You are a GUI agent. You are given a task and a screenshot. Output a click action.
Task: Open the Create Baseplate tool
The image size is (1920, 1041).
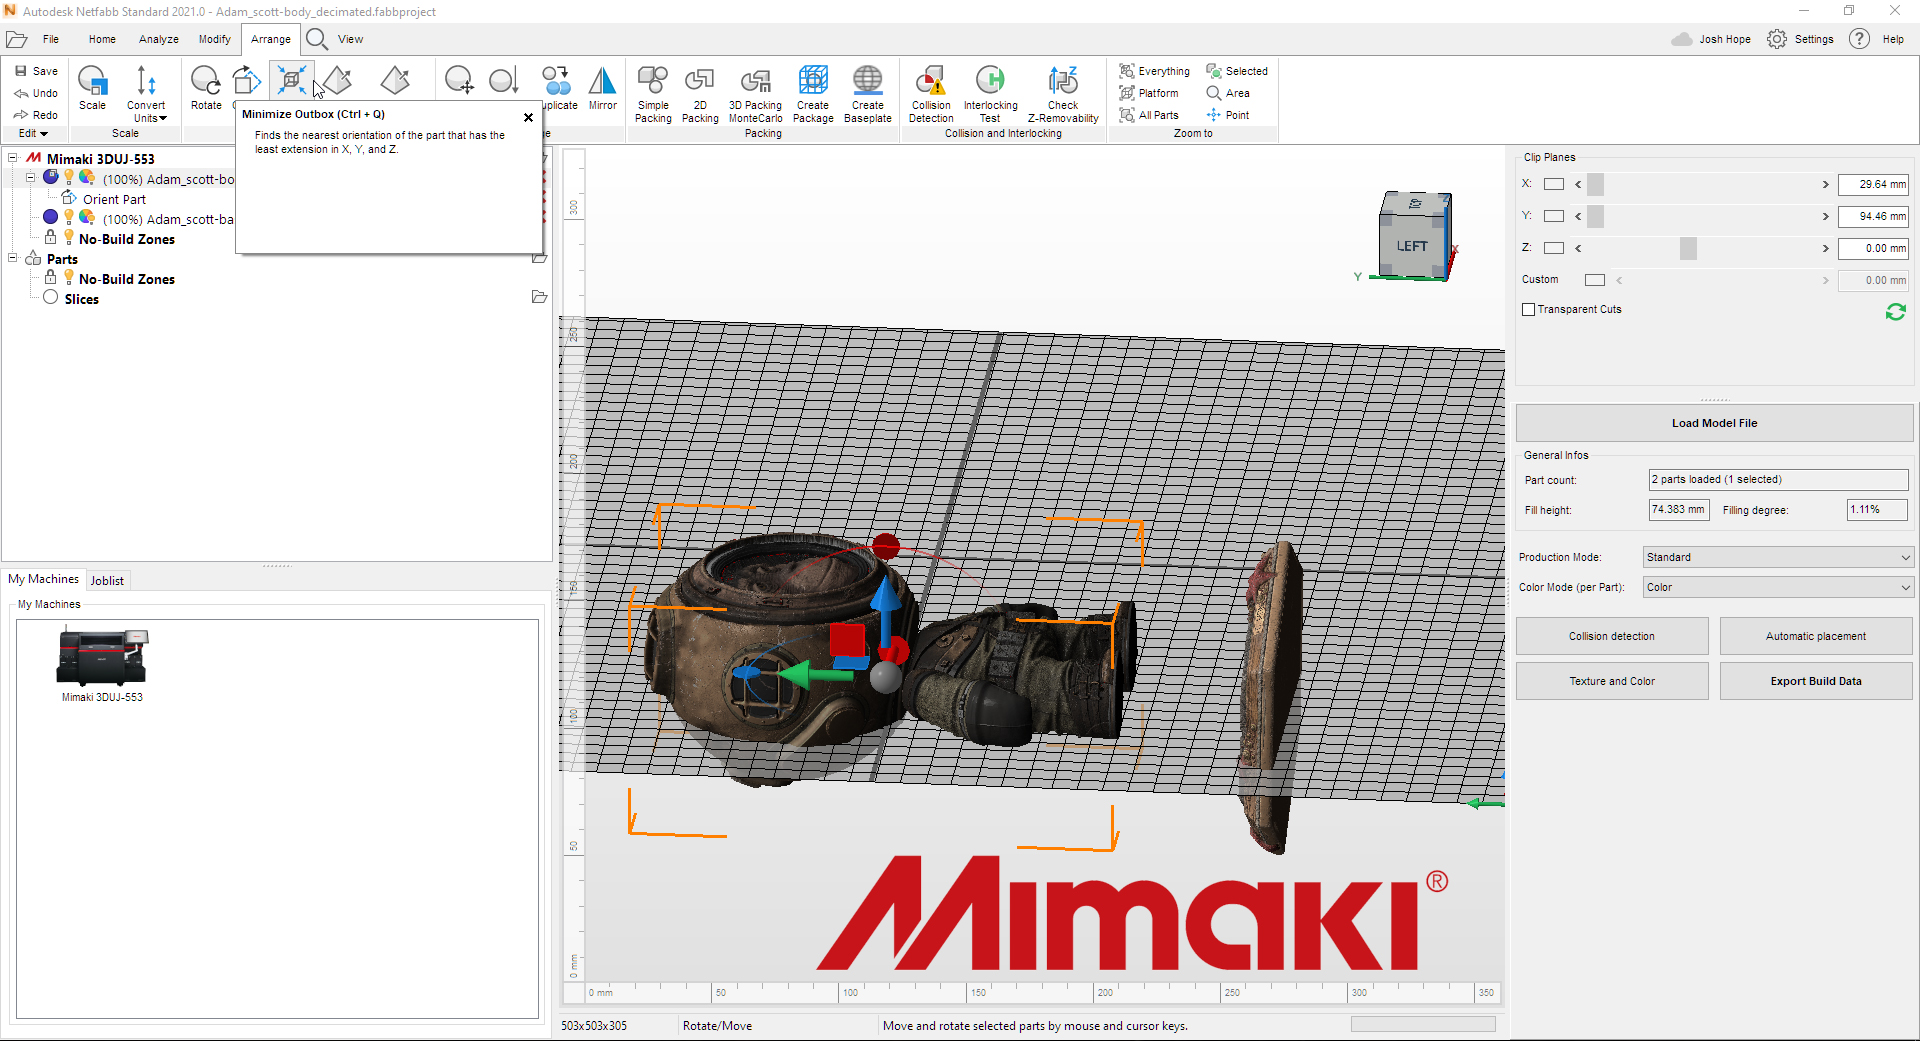pyautogui.click(x=867, y=82)
